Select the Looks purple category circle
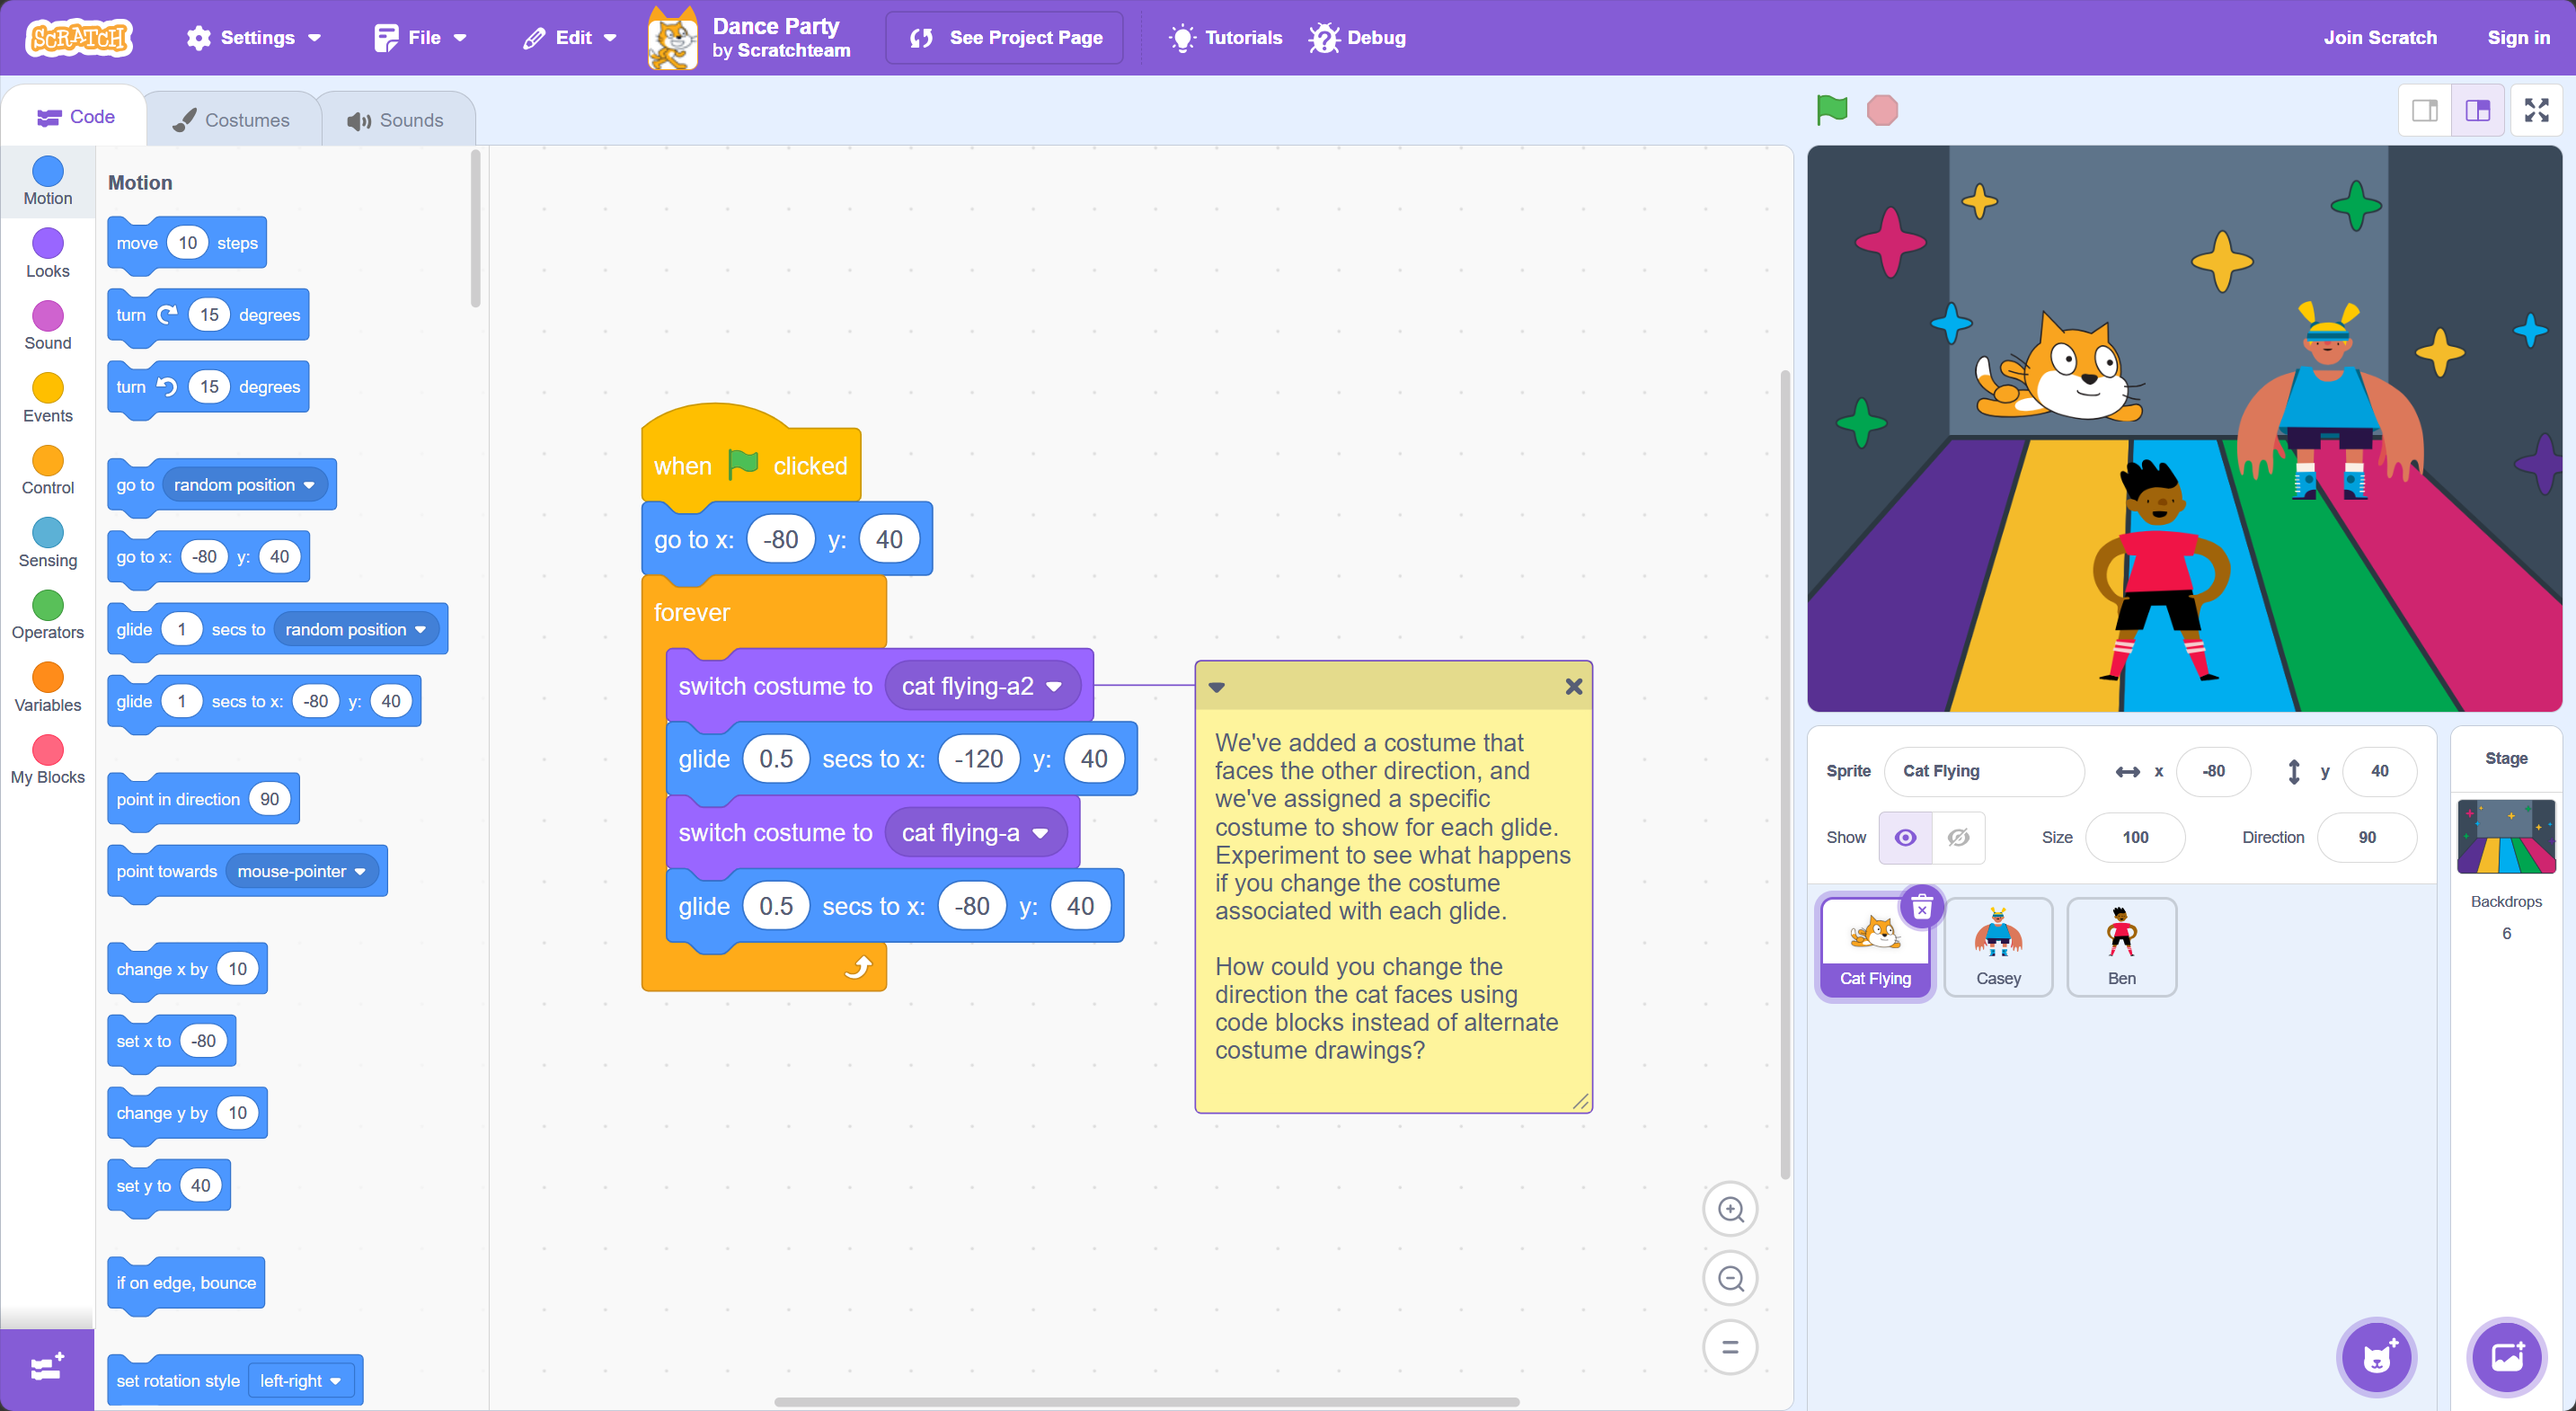 pyautogui.click(x=47, y=243)
